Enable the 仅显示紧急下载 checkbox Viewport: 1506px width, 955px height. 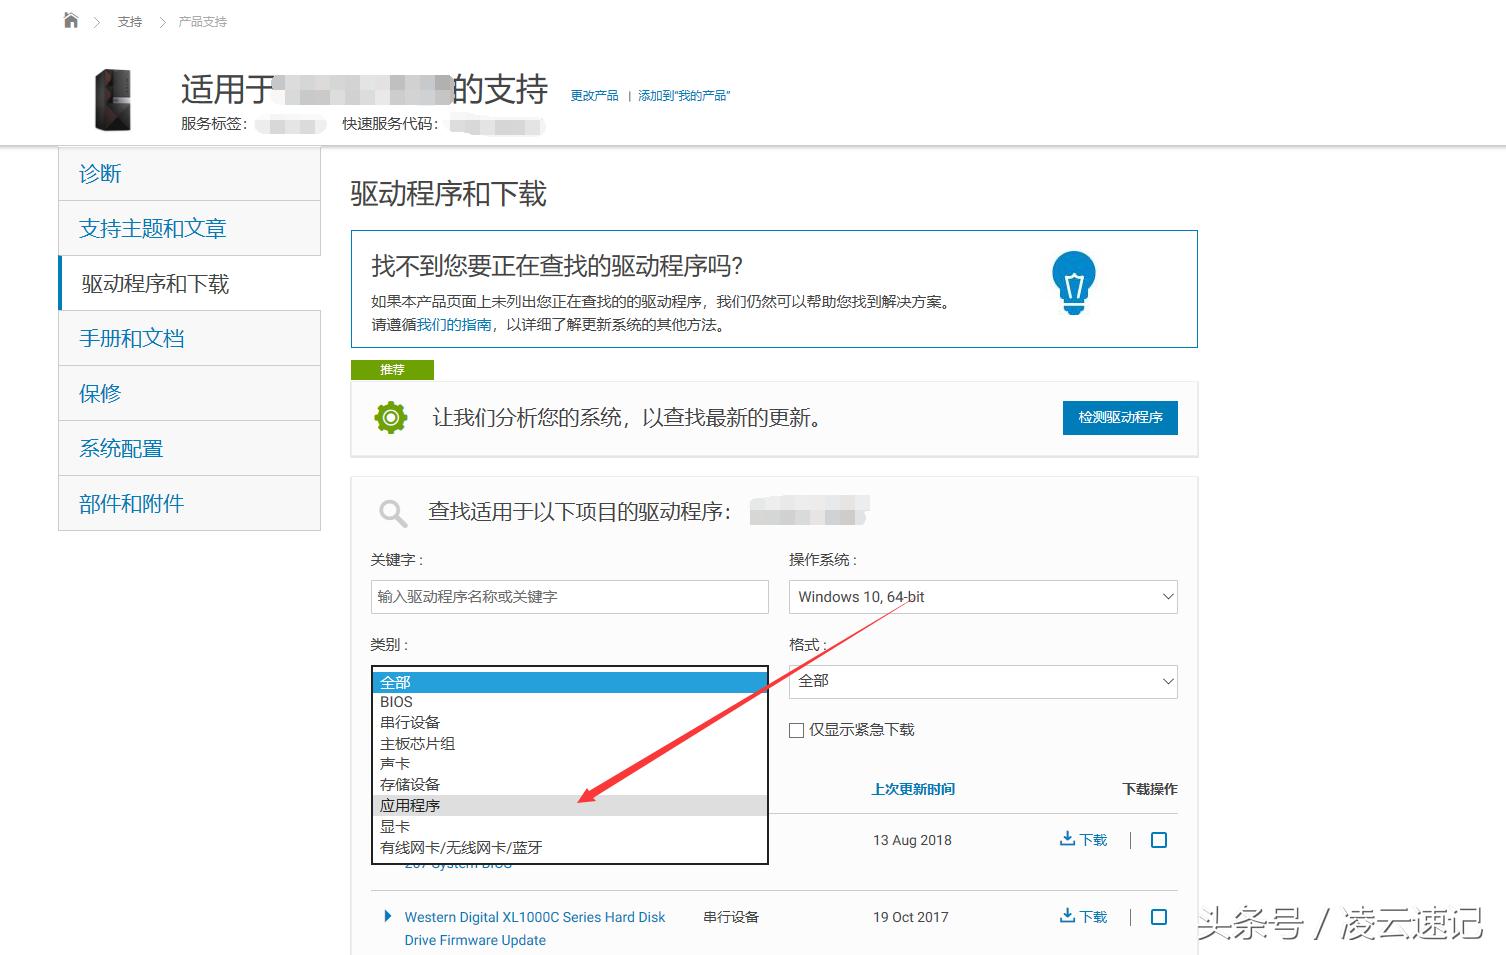point(796,730)
